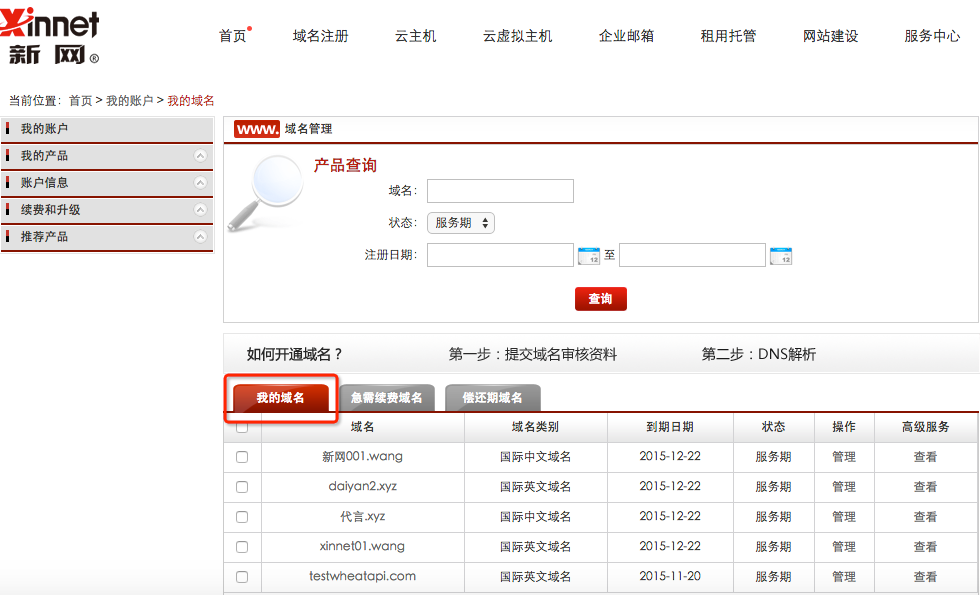This screenshot has height=595, width=980.
Task: Open 域名注册 in top navigation
Action: click(321, 36)
